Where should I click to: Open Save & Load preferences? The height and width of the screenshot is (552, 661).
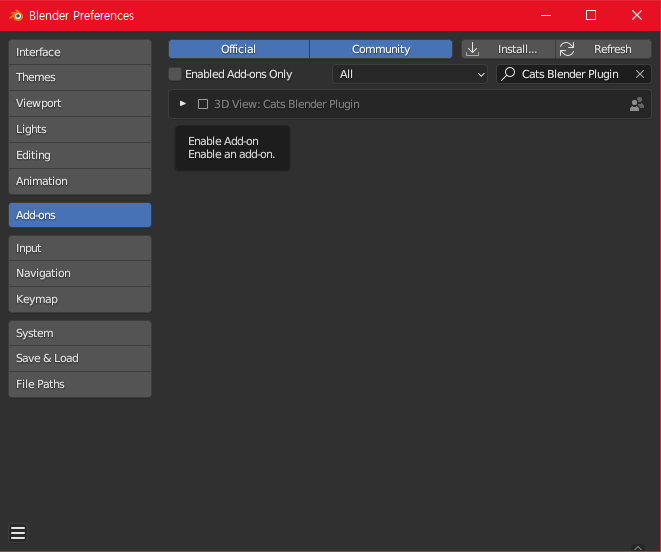pyautogui.click(x=80, y=358)
